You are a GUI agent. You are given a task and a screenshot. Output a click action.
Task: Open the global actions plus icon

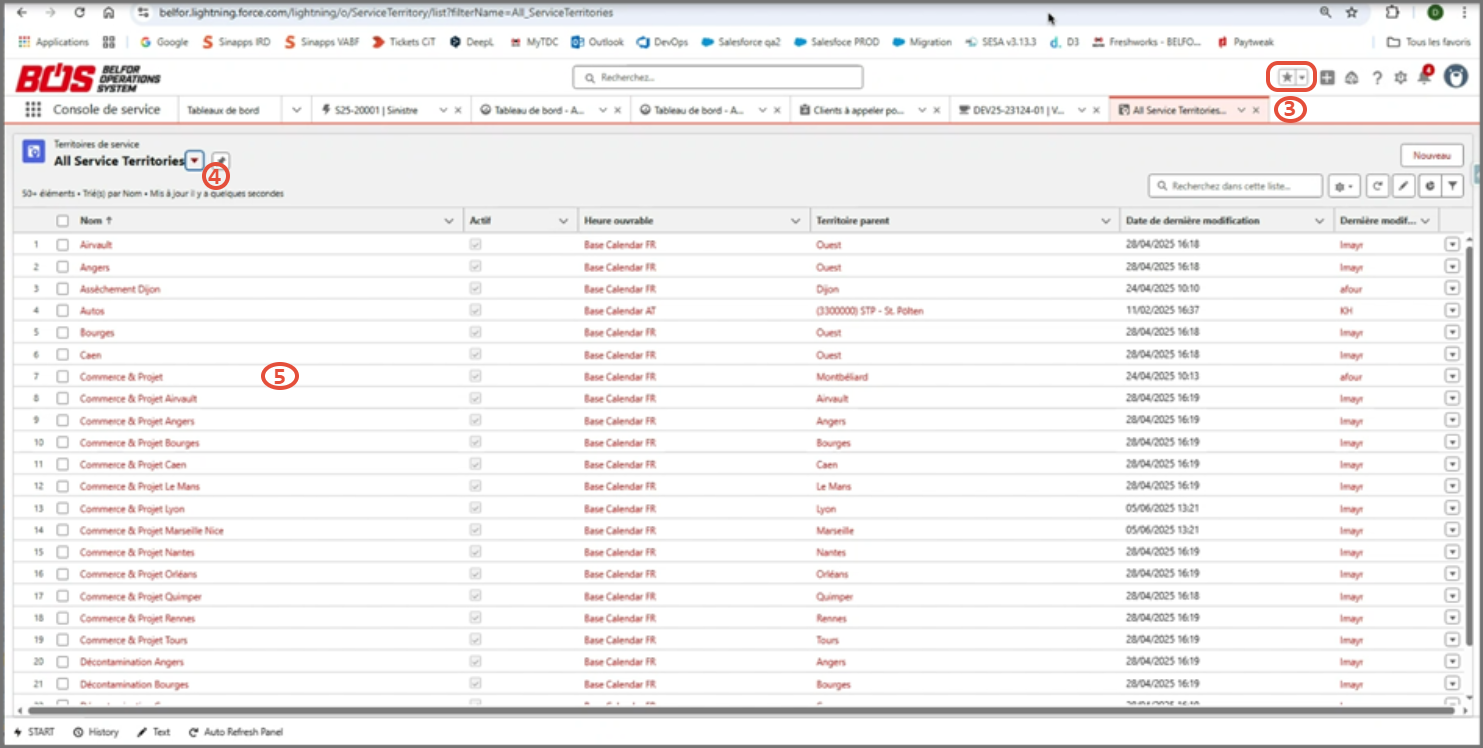(x=1327, y=78)
